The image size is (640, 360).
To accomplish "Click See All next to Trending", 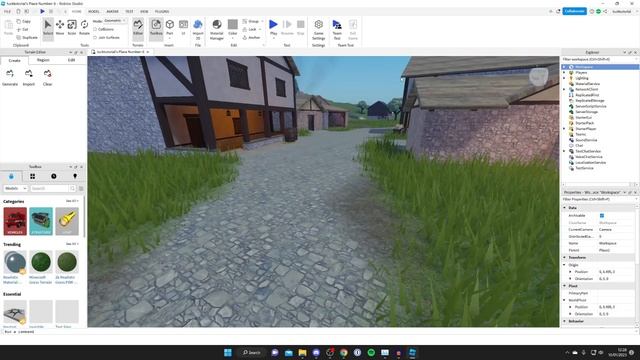I will coord(72,244).
